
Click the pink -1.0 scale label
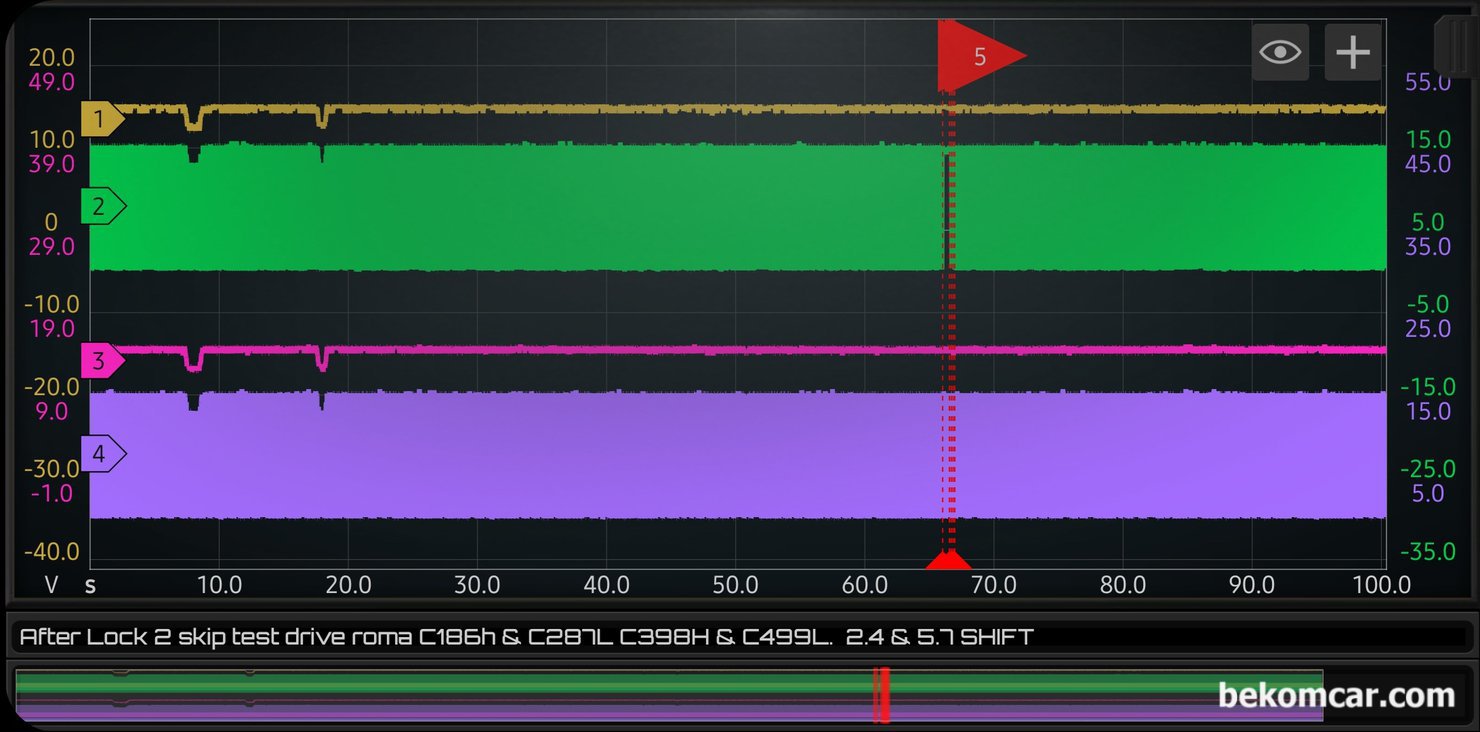[52, 493]
